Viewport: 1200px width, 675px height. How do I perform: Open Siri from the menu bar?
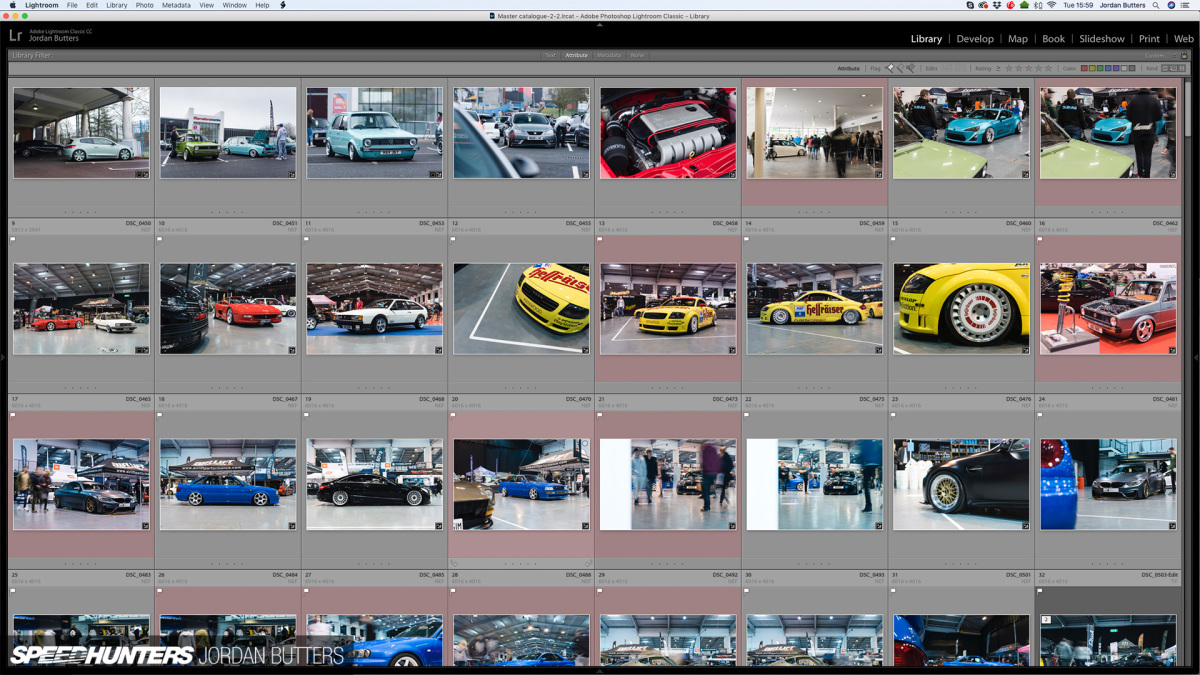pos(1171,5)
